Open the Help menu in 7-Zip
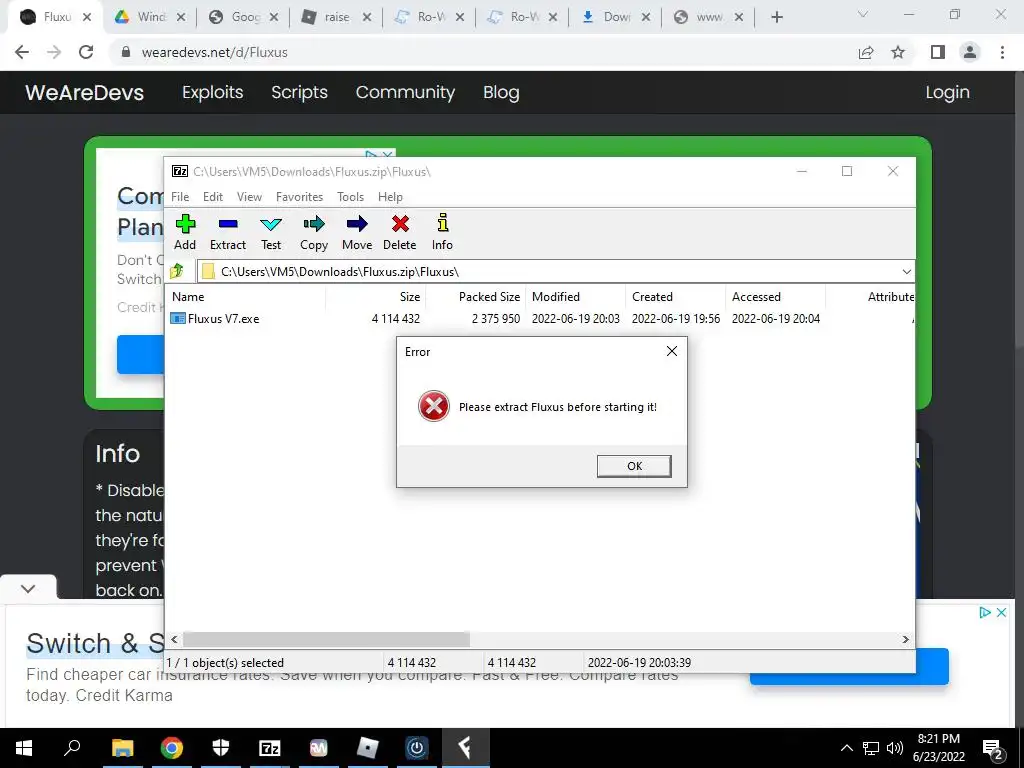 pos(390,197)
